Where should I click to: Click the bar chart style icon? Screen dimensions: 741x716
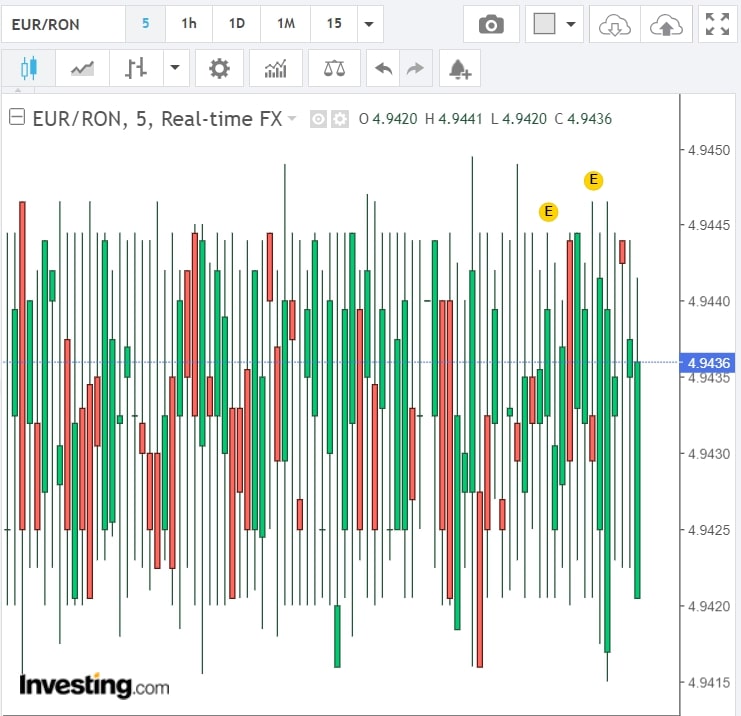click(136, 68)
